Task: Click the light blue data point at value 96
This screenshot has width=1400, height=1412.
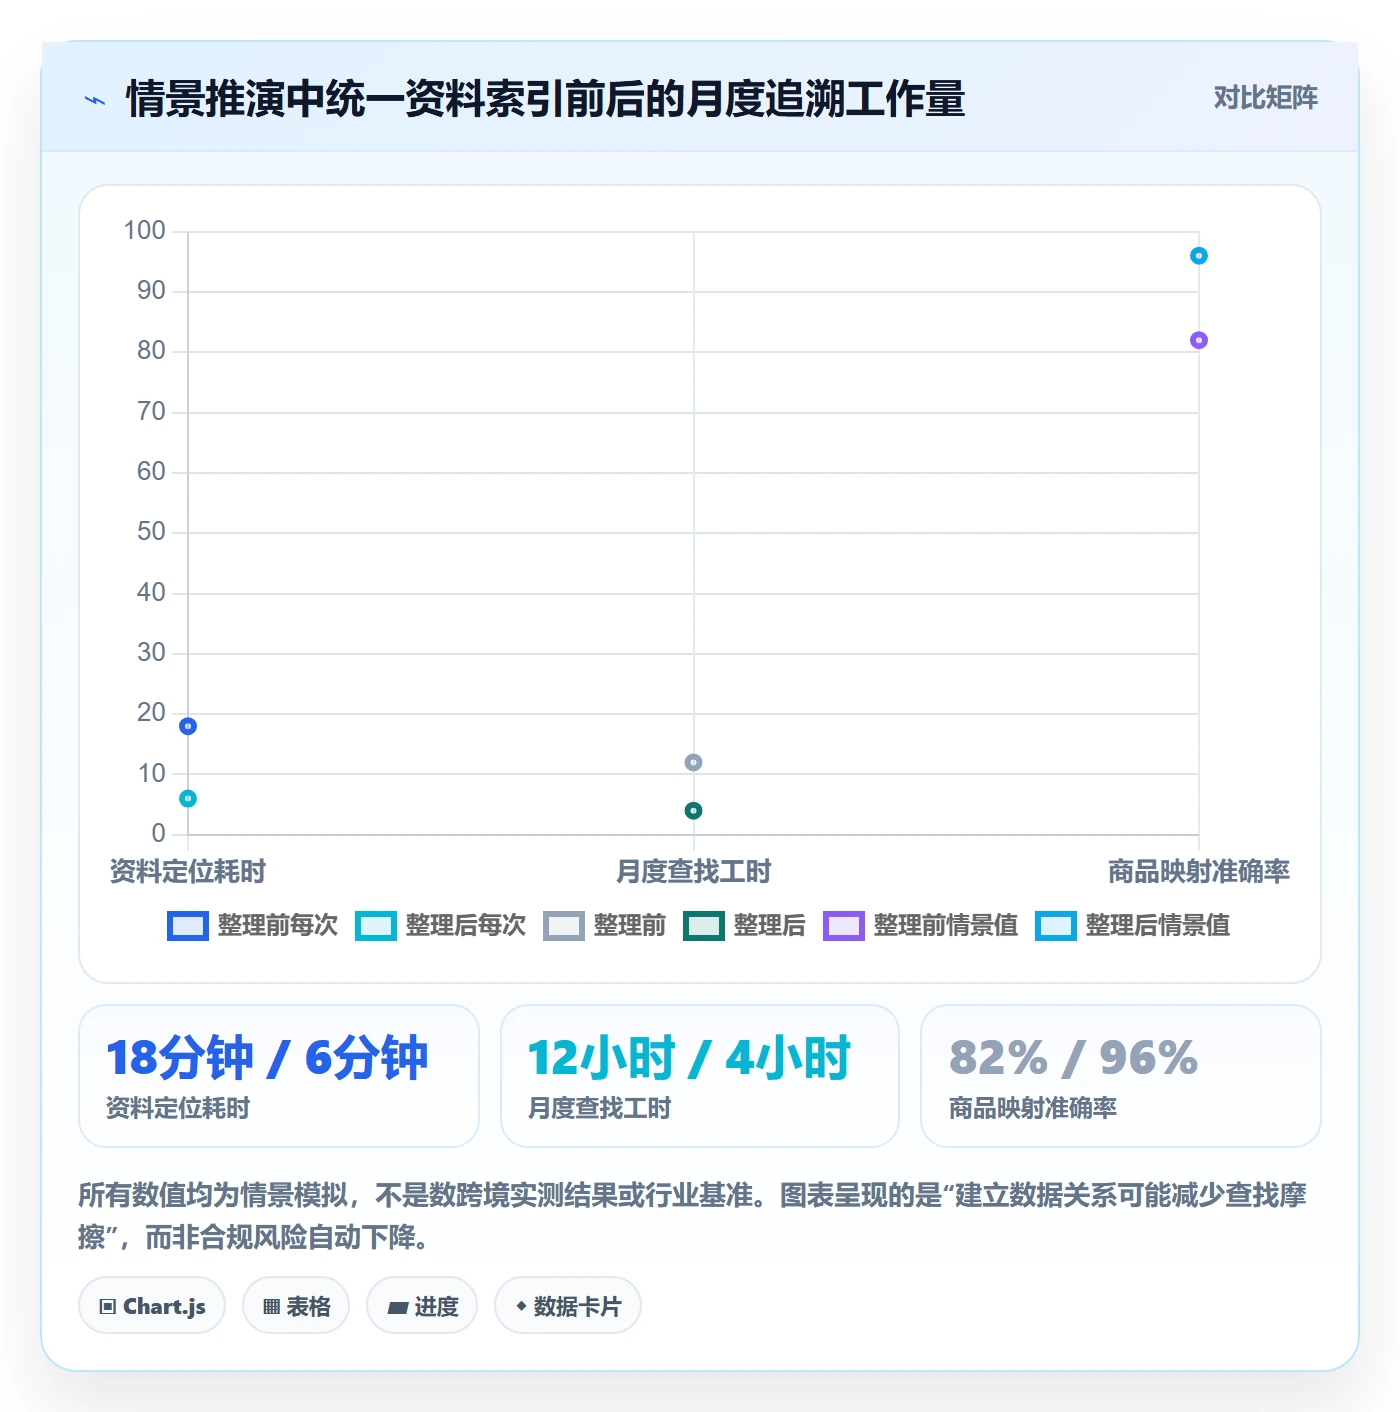Action: (1199, 256)
